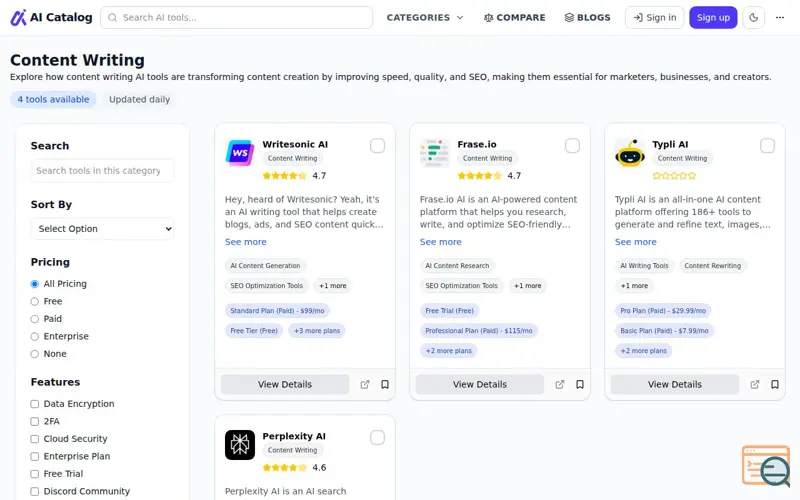800x500 pixels.
Task: Open the BLOGS page
Action: tap(587, 17)
